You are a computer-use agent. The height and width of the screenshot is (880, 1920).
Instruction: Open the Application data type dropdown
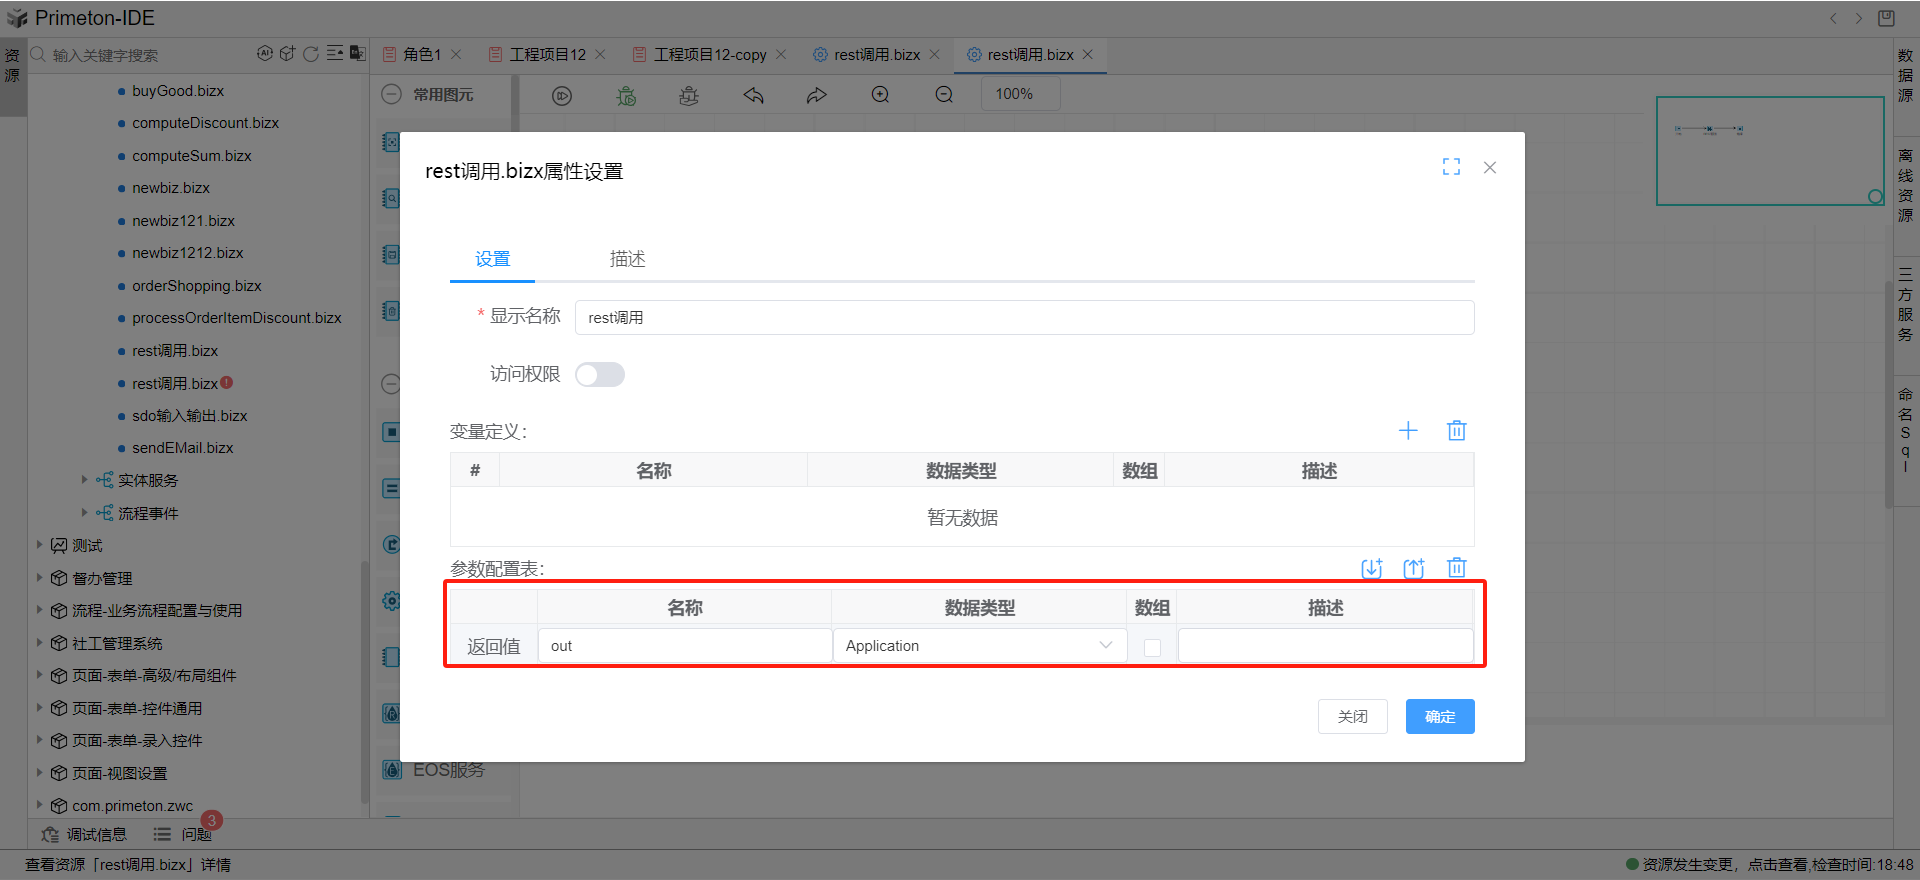980,646
